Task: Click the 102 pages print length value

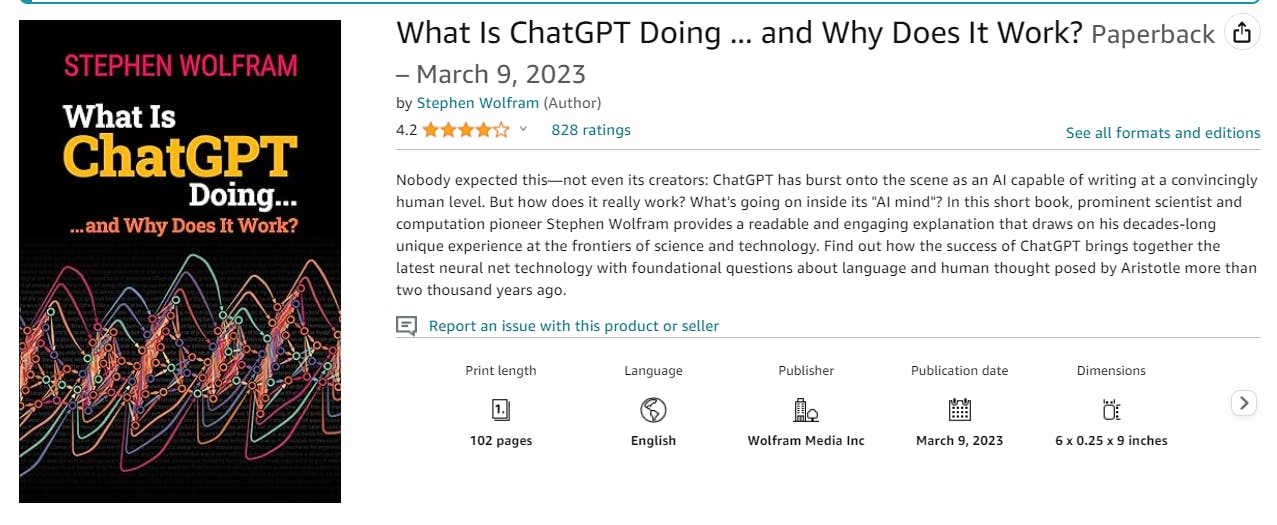Action: [x=501, y=441]
